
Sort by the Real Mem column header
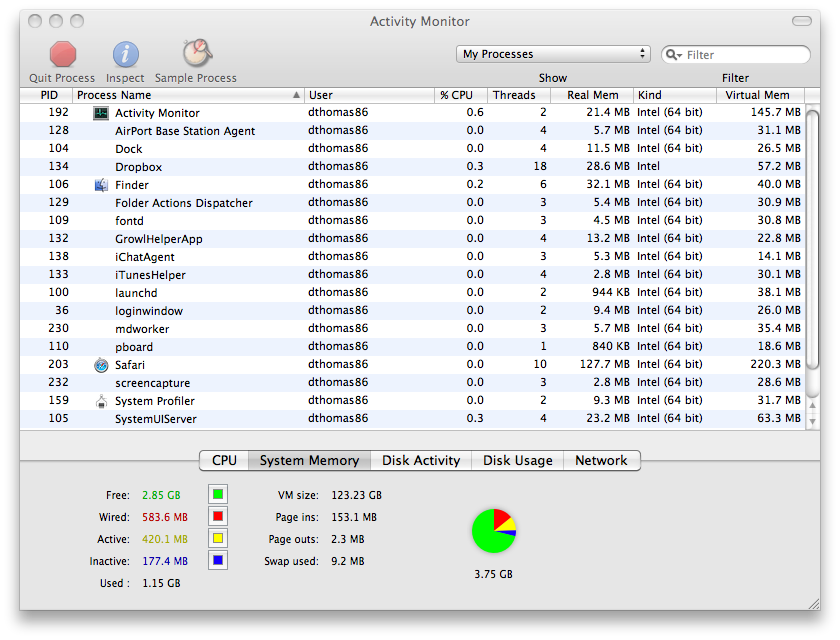point(592,95)
